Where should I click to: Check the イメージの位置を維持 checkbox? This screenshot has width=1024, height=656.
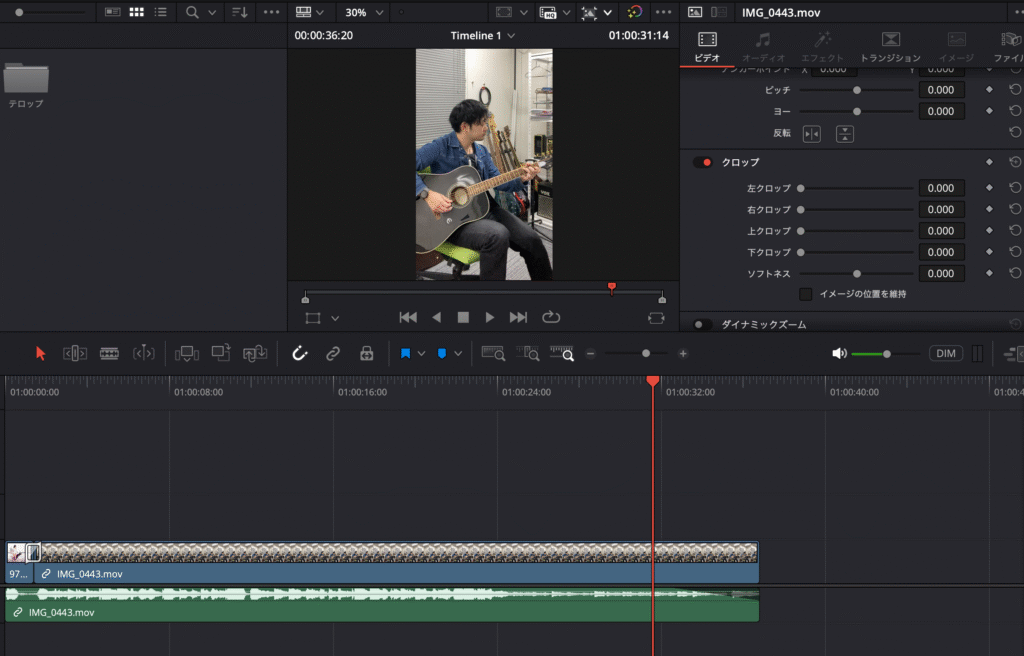(805, 294)
